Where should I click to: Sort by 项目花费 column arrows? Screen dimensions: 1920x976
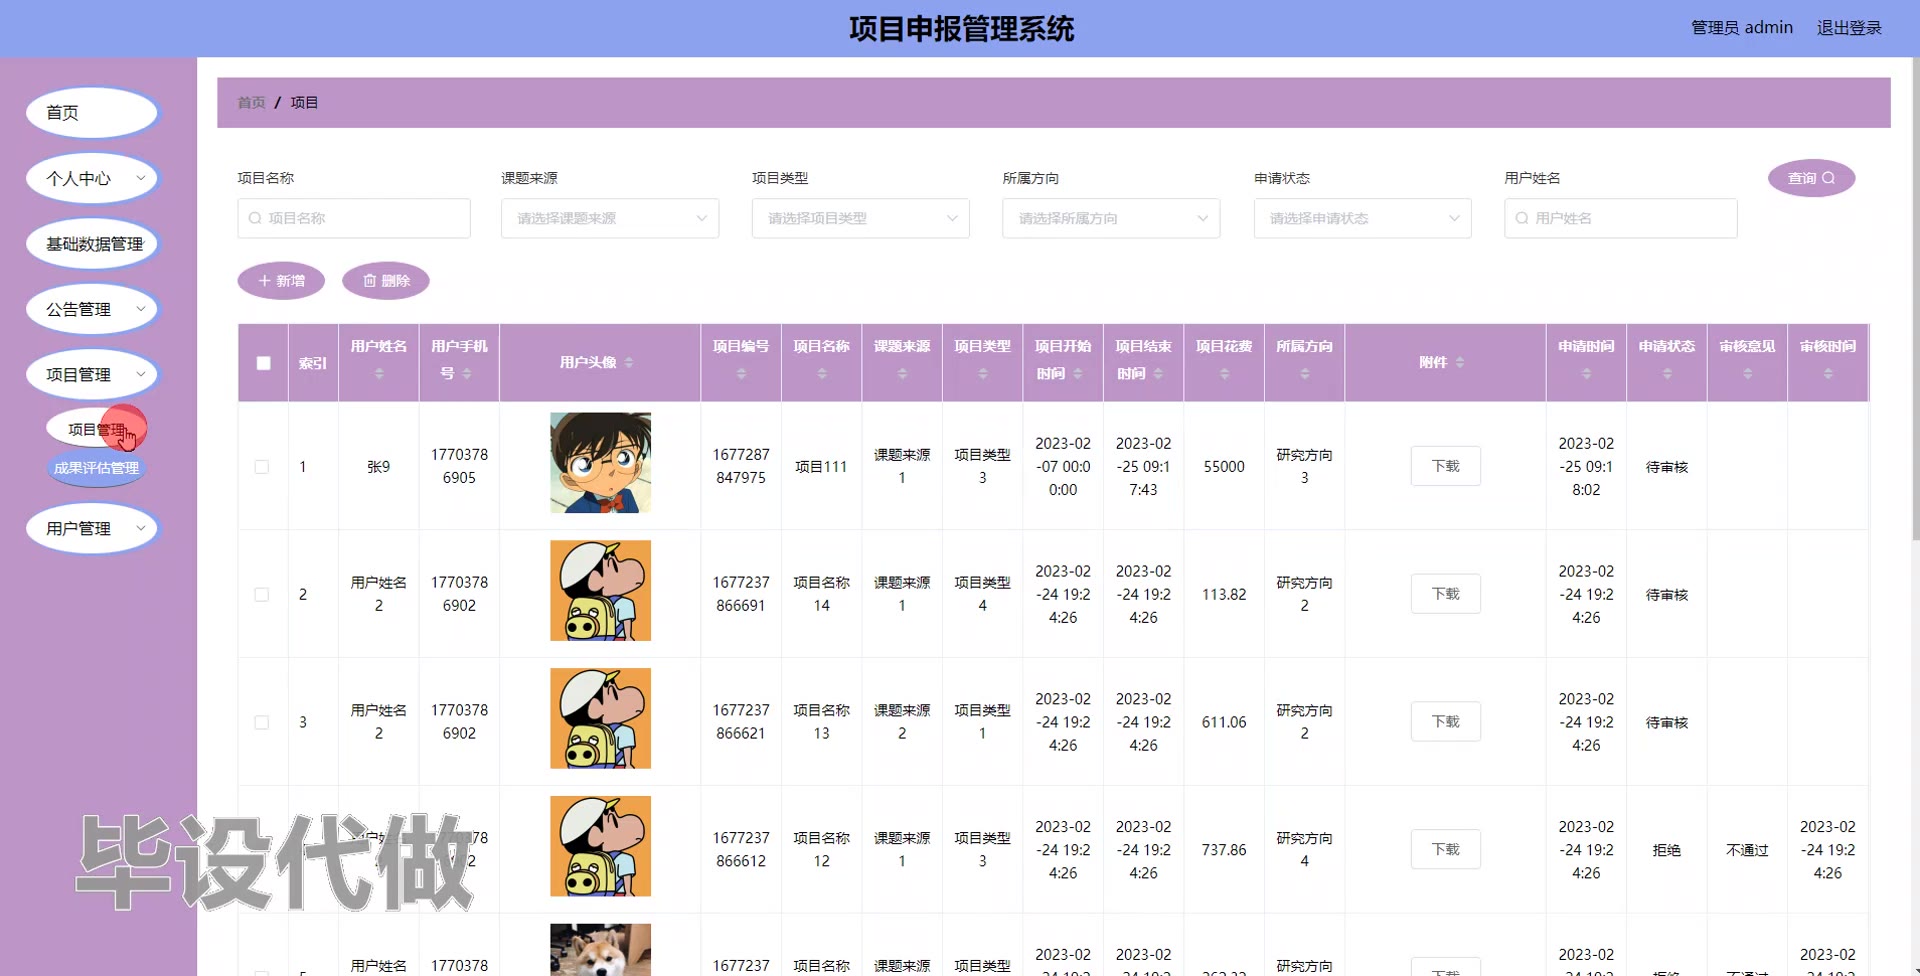pos(1224,374)
